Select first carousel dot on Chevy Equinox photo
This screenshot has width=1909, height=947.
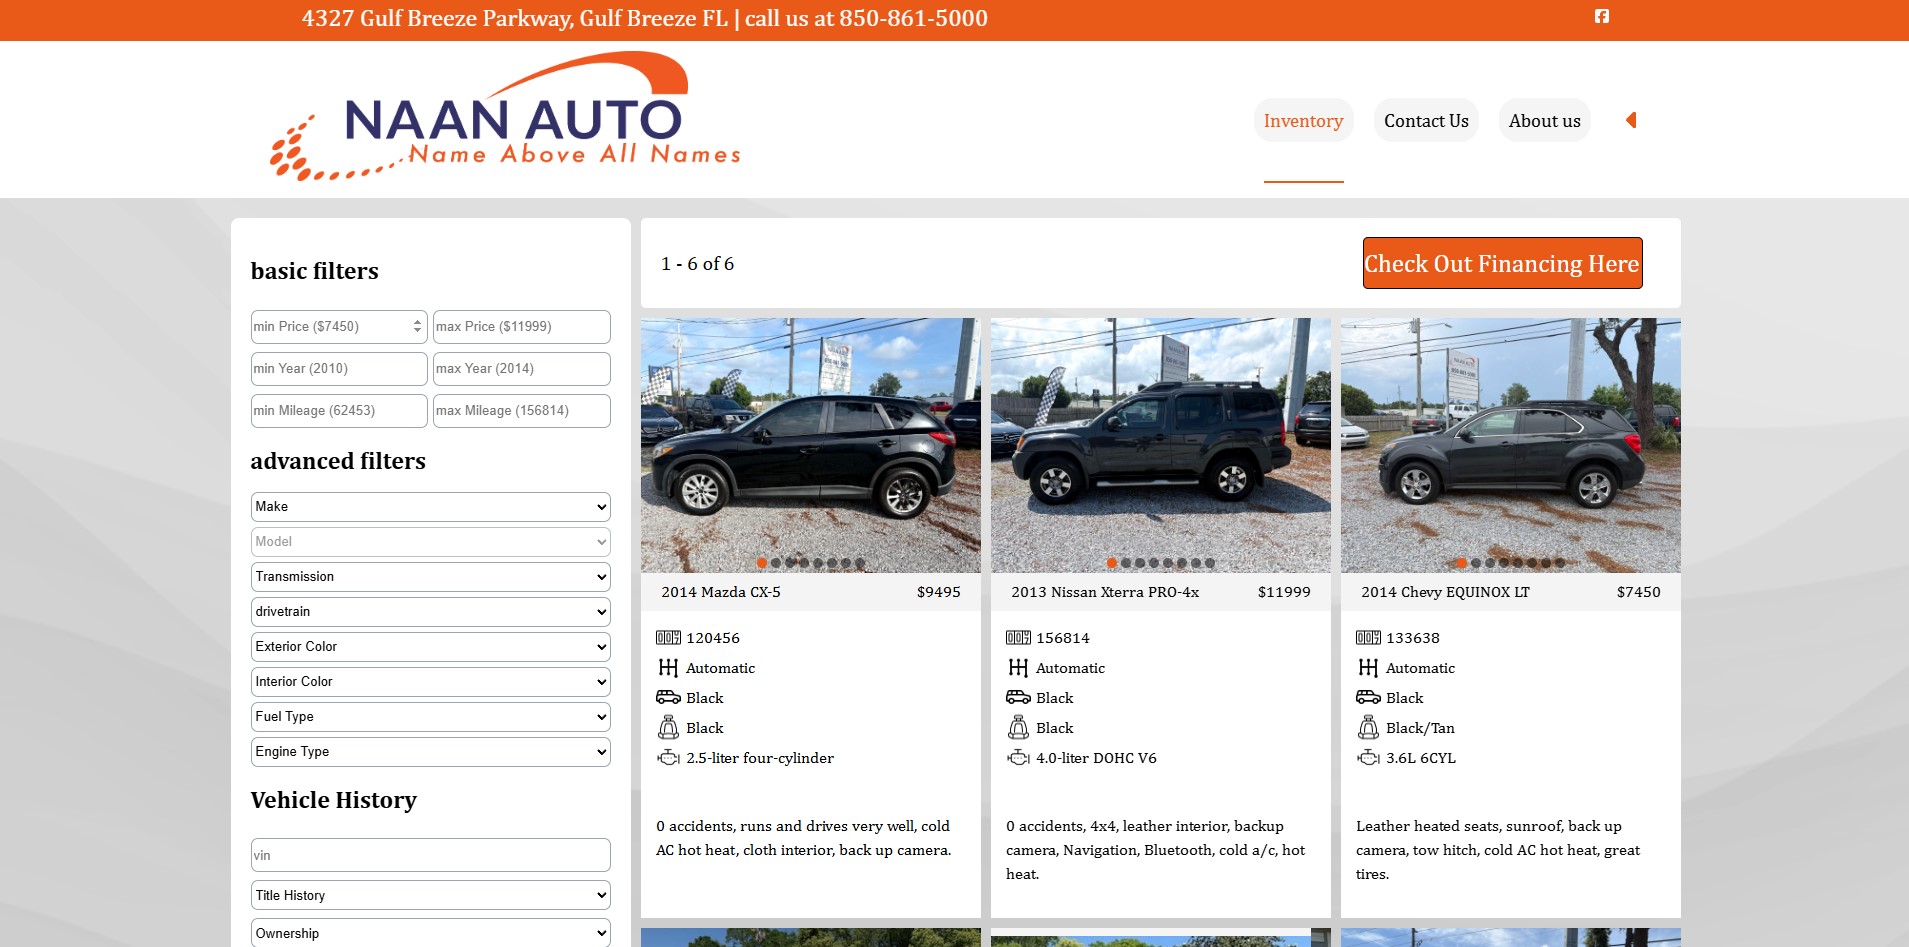point(1462,563)
